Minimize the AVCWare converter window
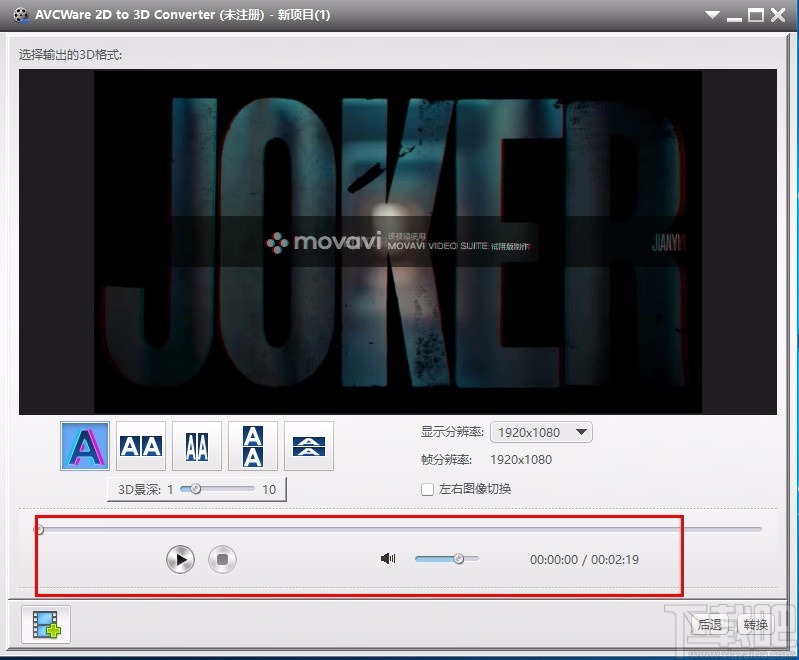Viewport: 799px width, 660px height. point(734,18)
